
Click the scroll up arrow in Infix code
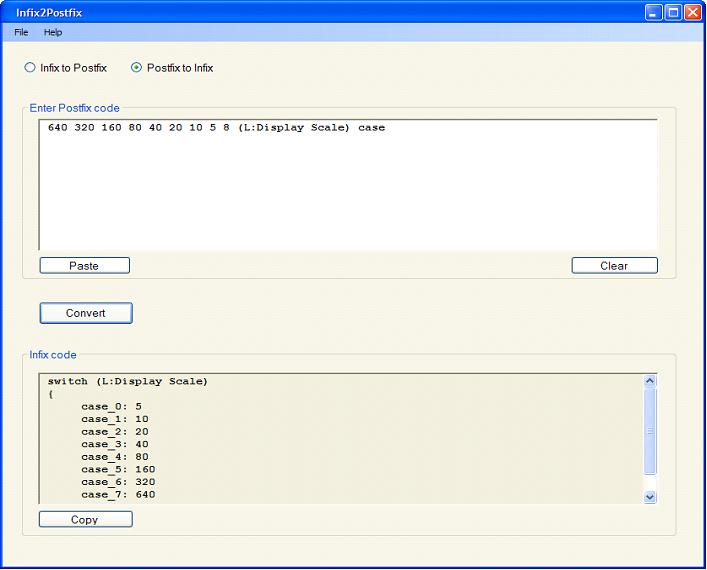[x=650, y=381]
